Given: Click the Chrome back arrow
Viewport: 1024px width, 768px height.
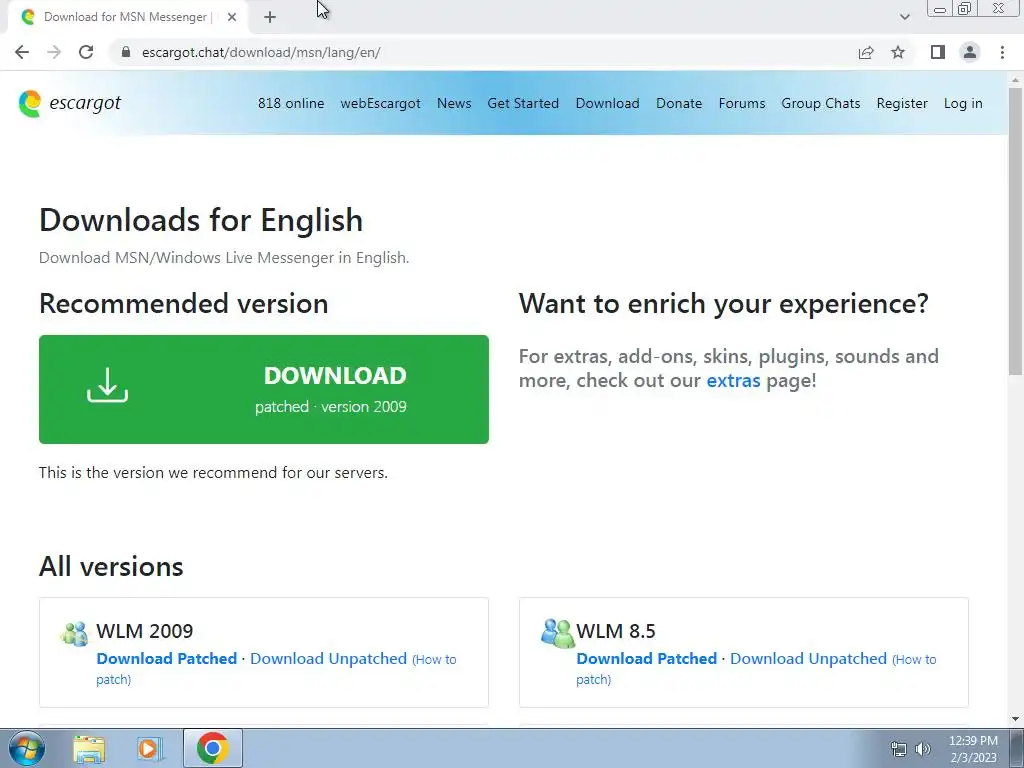Looking at the screenshot, I should pyautogui.click(x=22, y=52).
